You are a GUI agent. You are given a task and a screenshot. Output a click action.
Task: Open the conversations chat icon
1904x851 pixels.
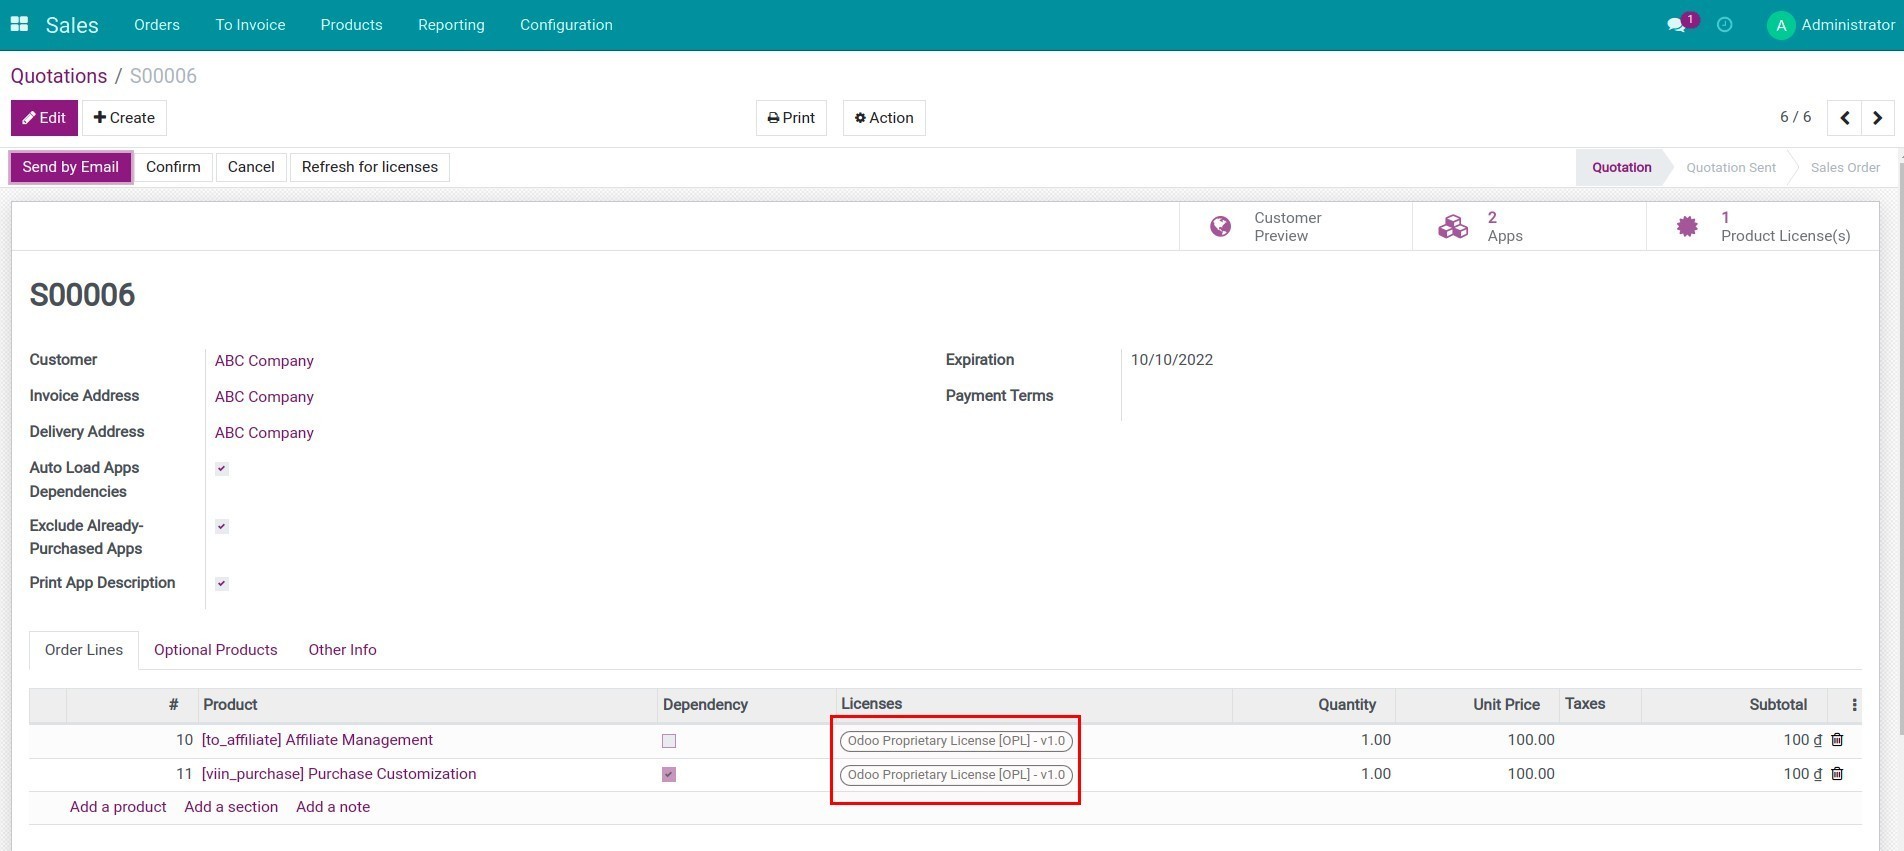[x=1676, y=25]
